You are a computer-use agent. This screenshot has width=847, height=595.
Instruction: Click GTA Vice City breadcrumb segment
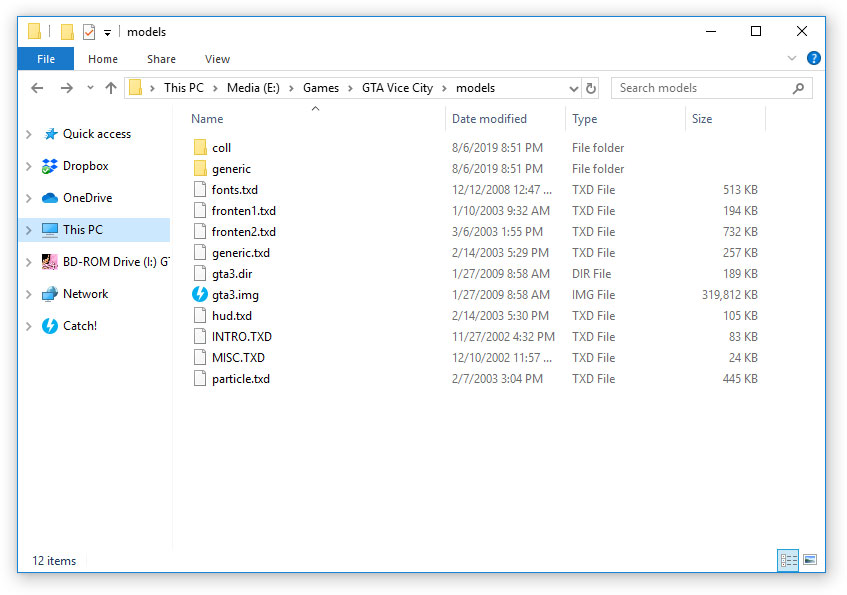pyautogui.click(x=397, y=88)
